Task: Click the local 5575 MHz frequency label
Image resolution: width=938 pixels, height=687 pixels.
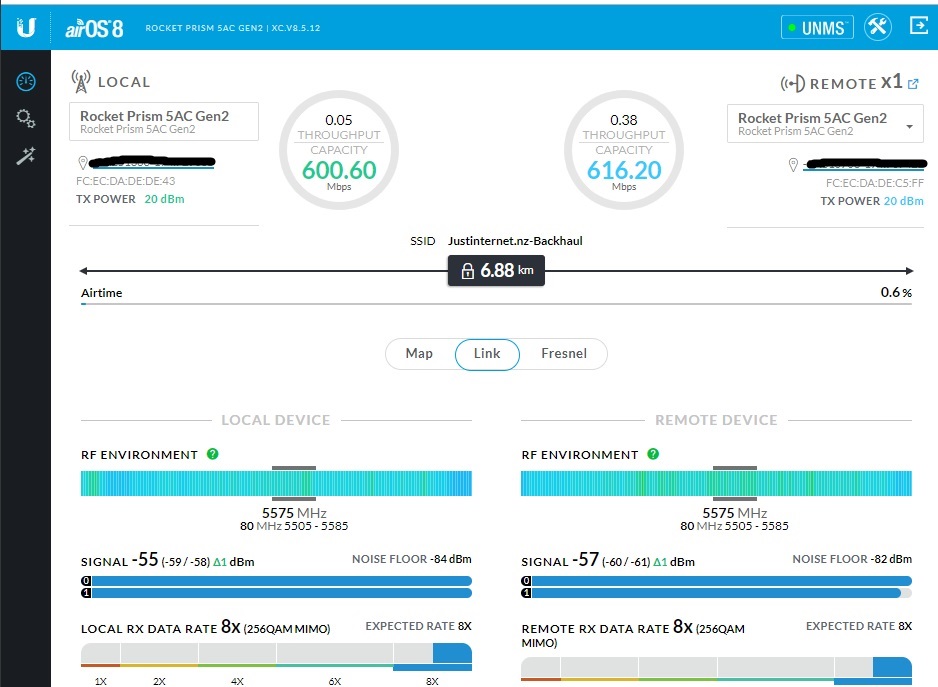Action: (x=294, y=513)
